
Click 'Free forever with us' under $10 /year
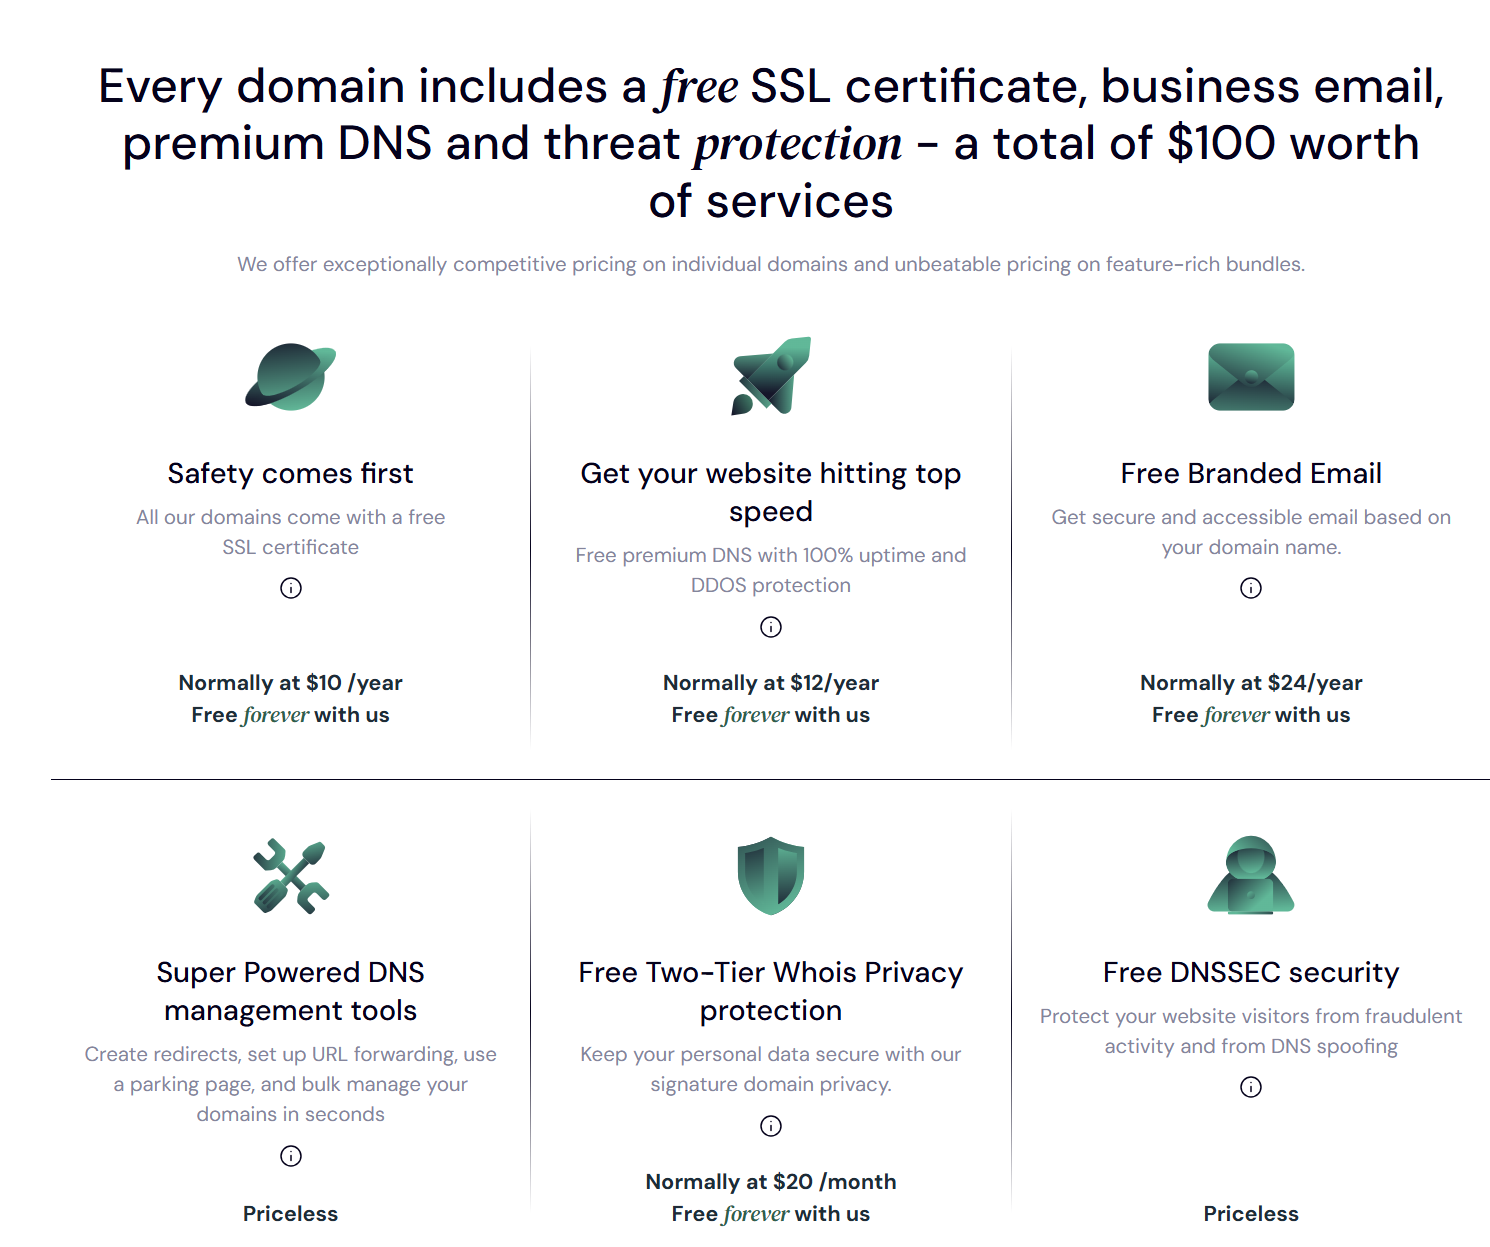tap(291, 715)
